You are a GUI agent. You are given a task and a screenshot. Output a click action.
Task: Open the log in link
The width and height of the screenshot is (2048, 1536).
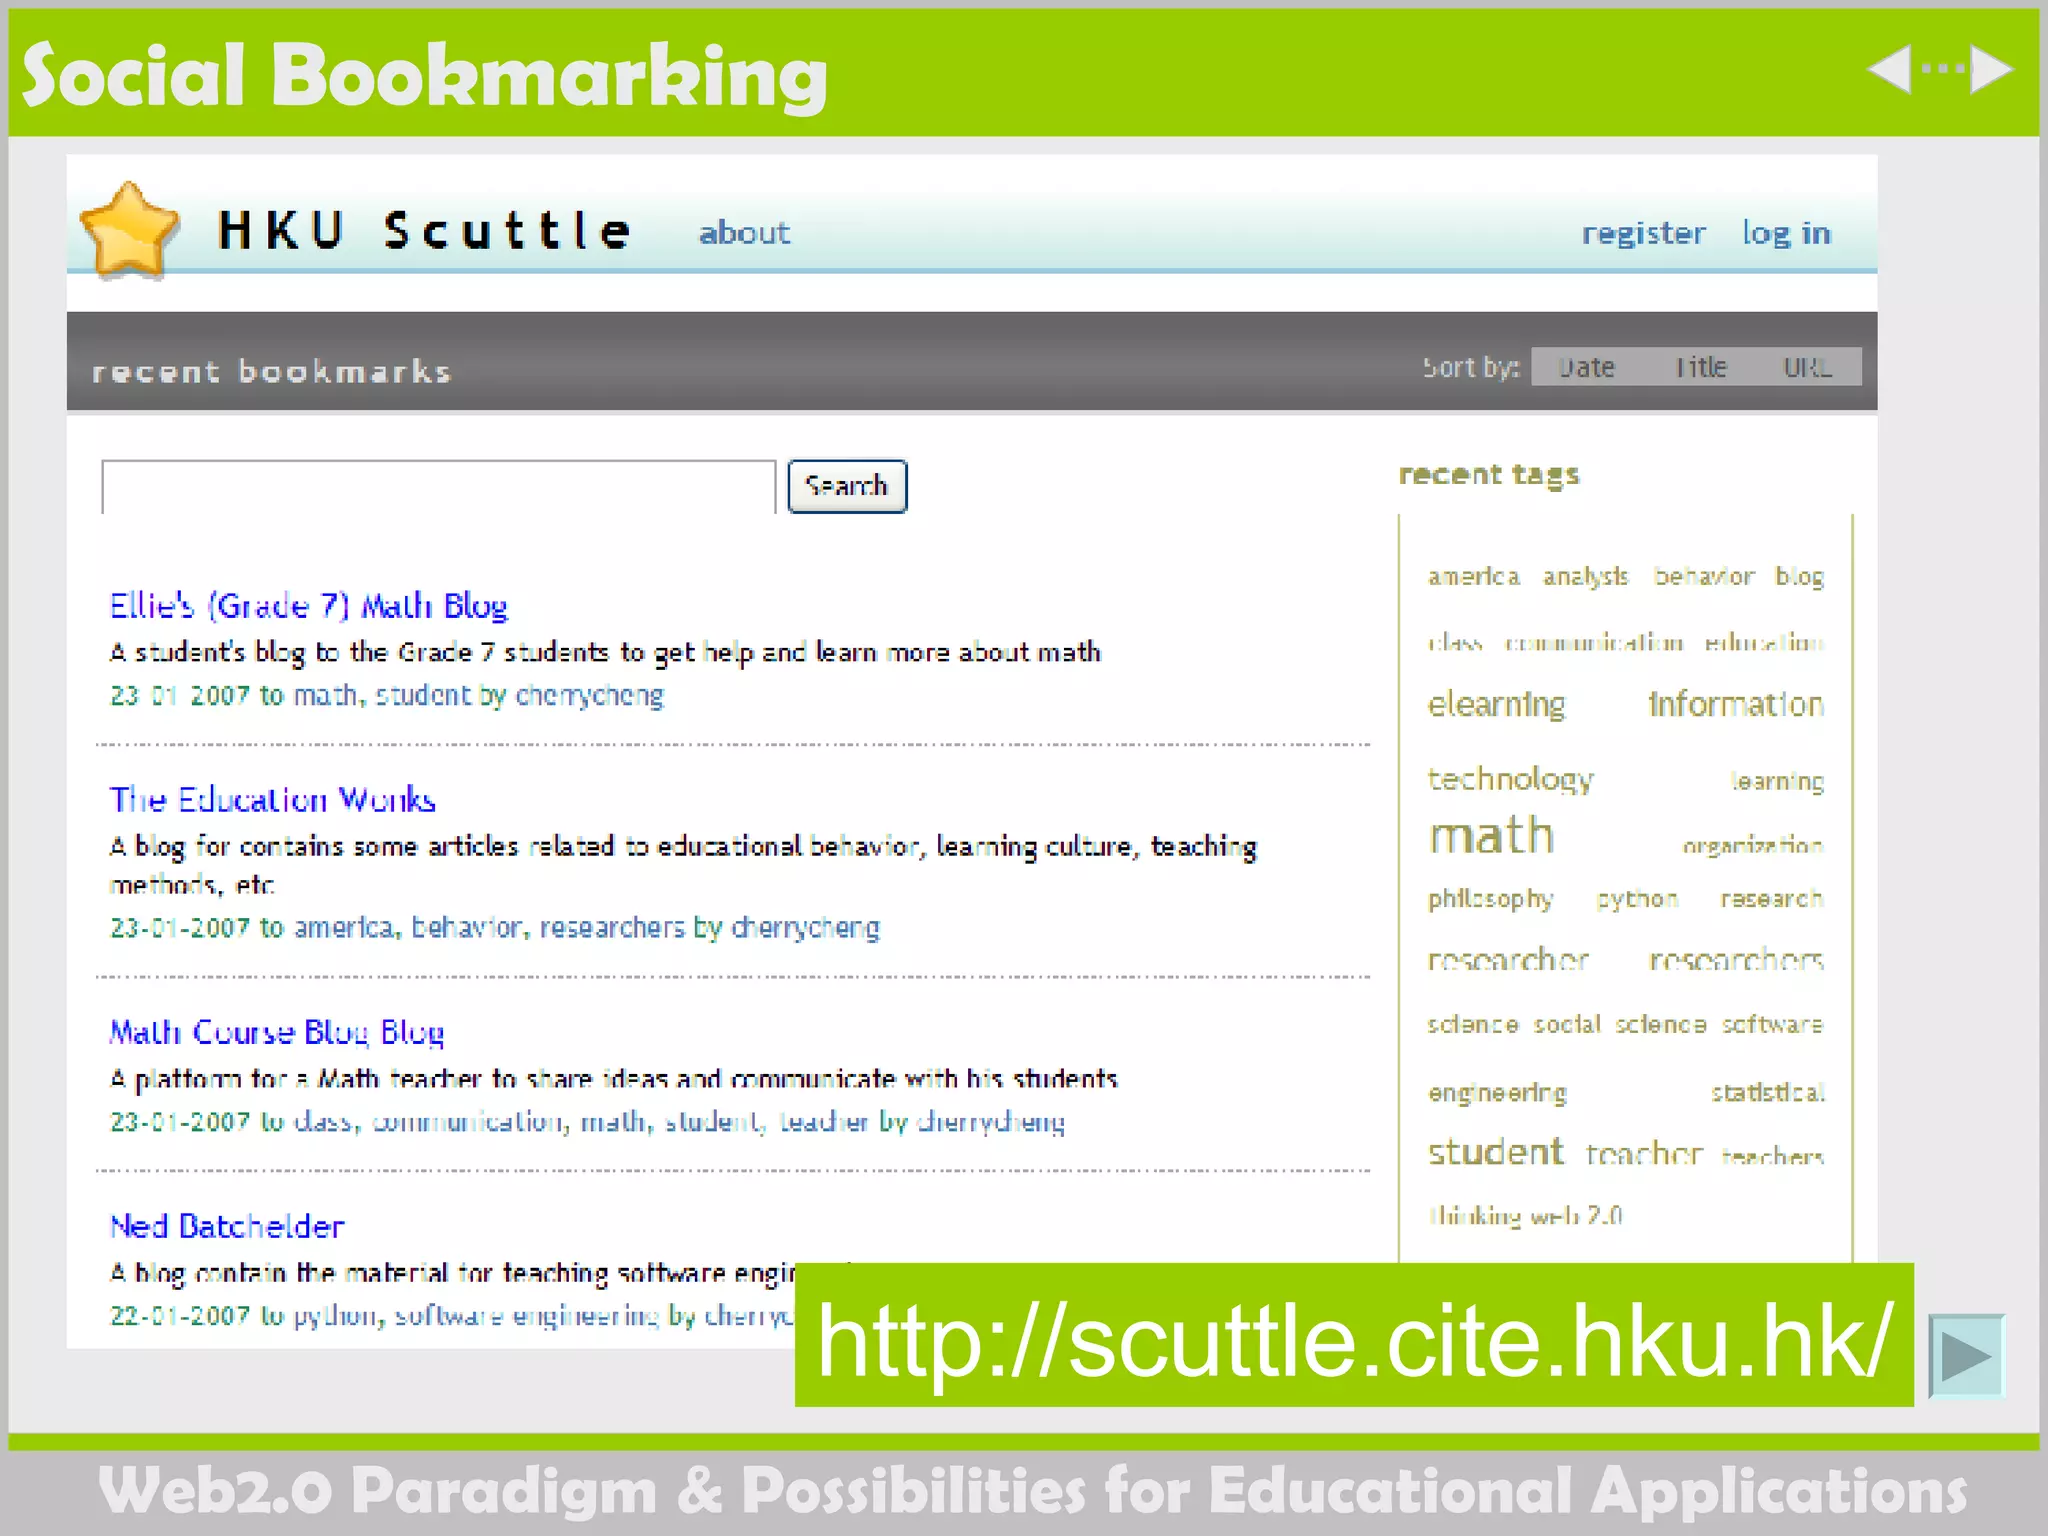point(1786,233)
